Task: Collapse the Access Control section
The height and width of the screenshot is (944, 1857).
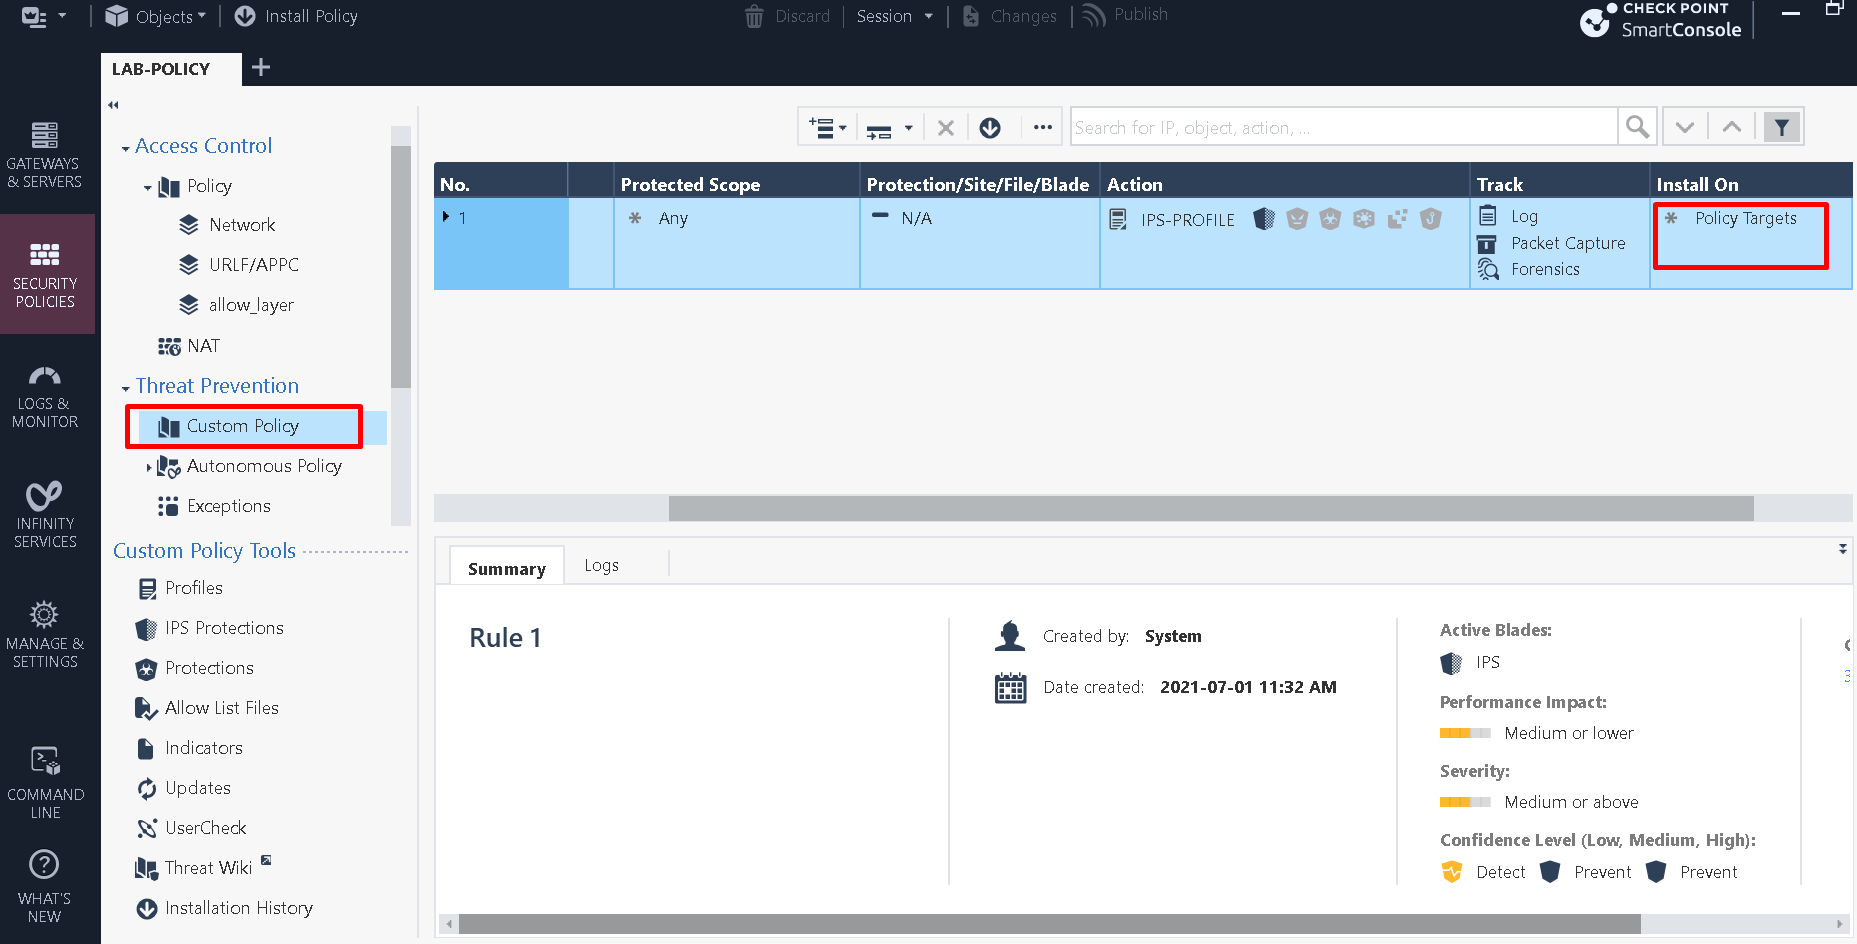Action: (x=124, y=145)
